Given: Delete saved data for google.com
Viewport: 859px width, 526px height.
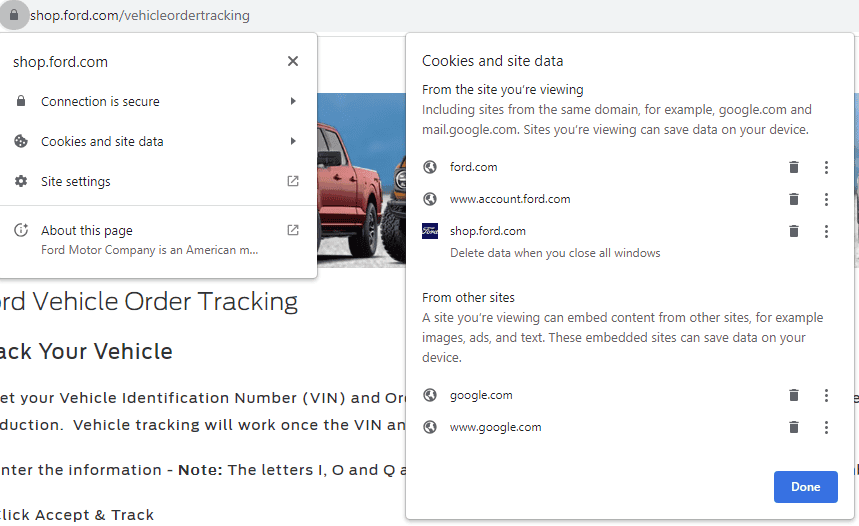Looking at the screenshot, I should [793, 395].
